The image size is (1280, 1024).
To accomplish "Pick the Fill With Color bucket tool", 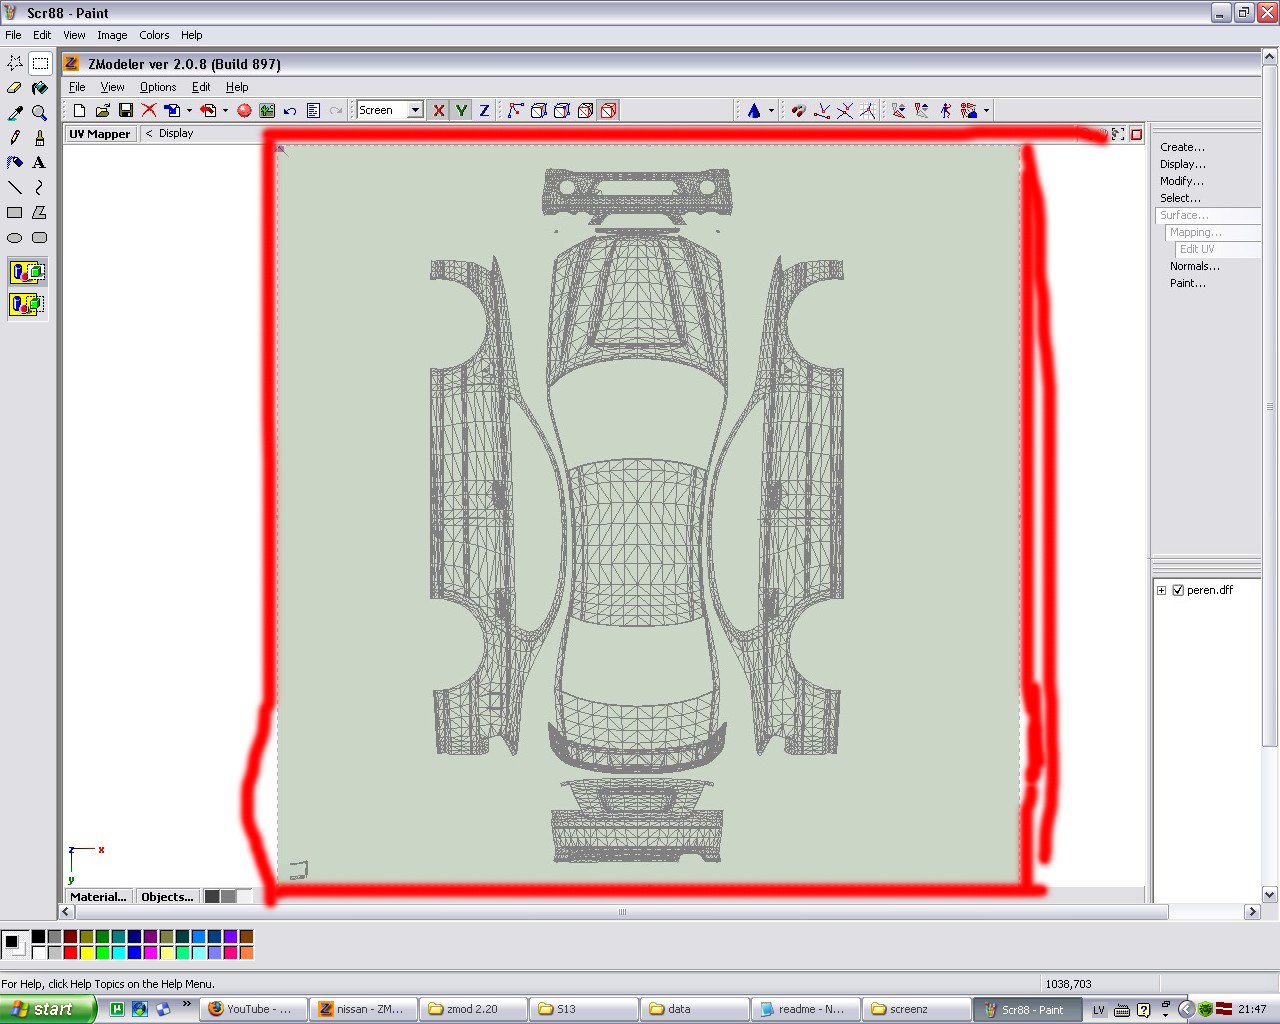I will point(40,88).
